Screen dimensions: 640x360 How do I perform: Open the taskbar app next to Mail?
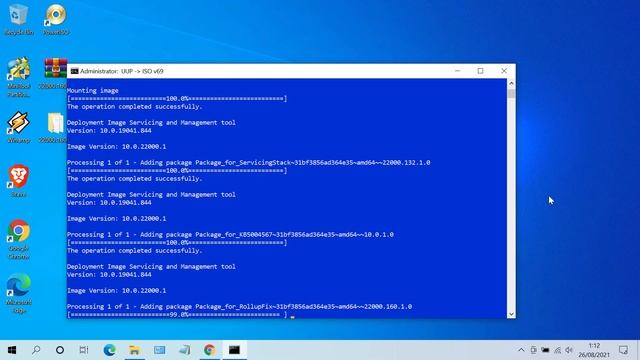(184, 350)
